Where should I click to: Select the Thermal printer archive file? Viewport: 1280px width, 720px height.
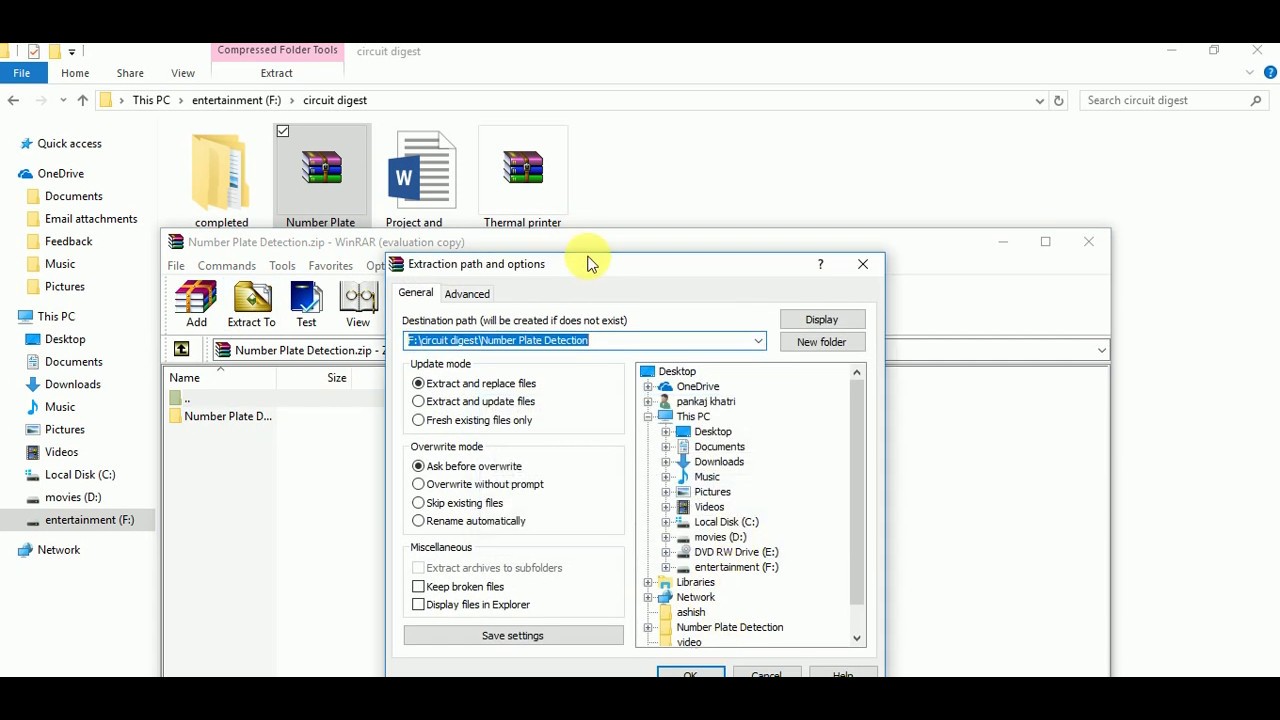(523, 177)
